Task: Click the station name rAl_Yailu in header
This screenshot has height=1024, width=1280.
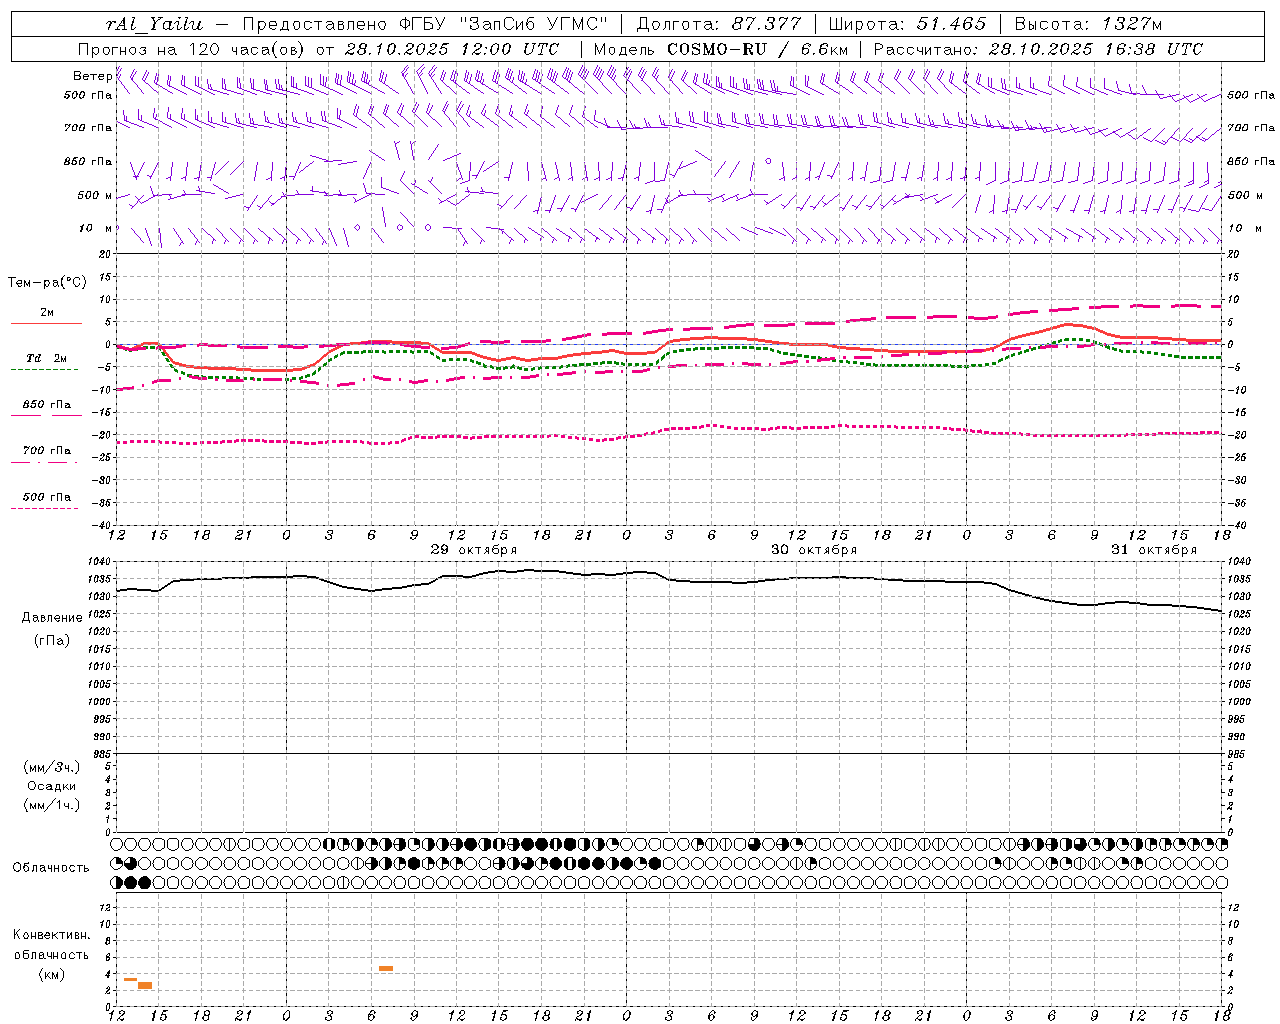Action: coord(154,24)
